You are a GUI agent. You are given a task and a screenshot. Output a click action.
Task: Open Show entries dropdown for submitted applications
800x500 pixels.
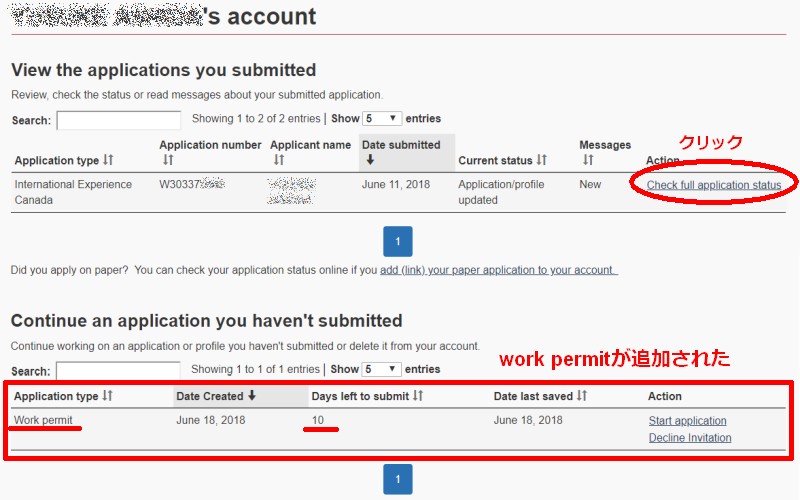(382, 118)
